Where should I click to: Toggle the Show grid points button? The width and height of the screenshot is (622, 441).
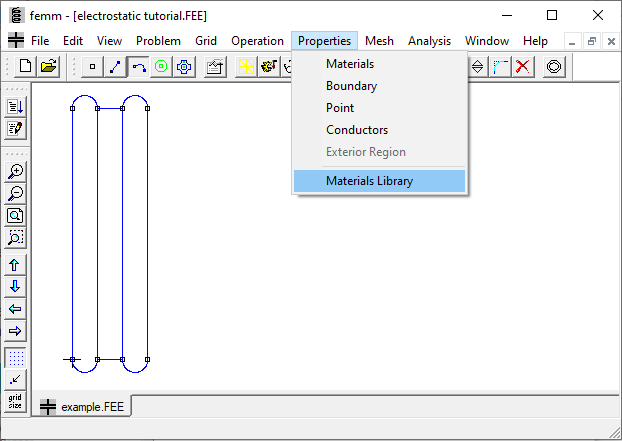tap(16, 358)
